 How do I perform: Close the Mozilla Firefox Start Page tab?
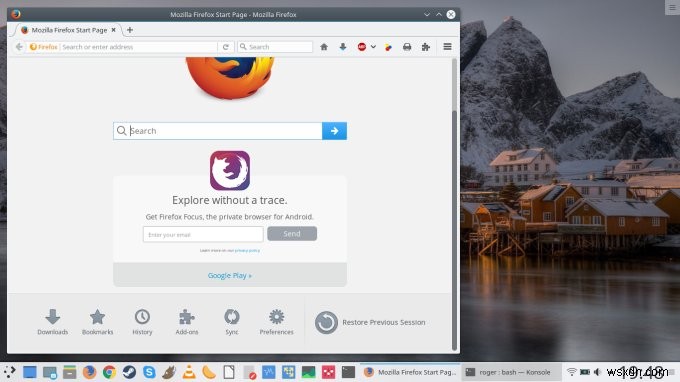point(114,30)
